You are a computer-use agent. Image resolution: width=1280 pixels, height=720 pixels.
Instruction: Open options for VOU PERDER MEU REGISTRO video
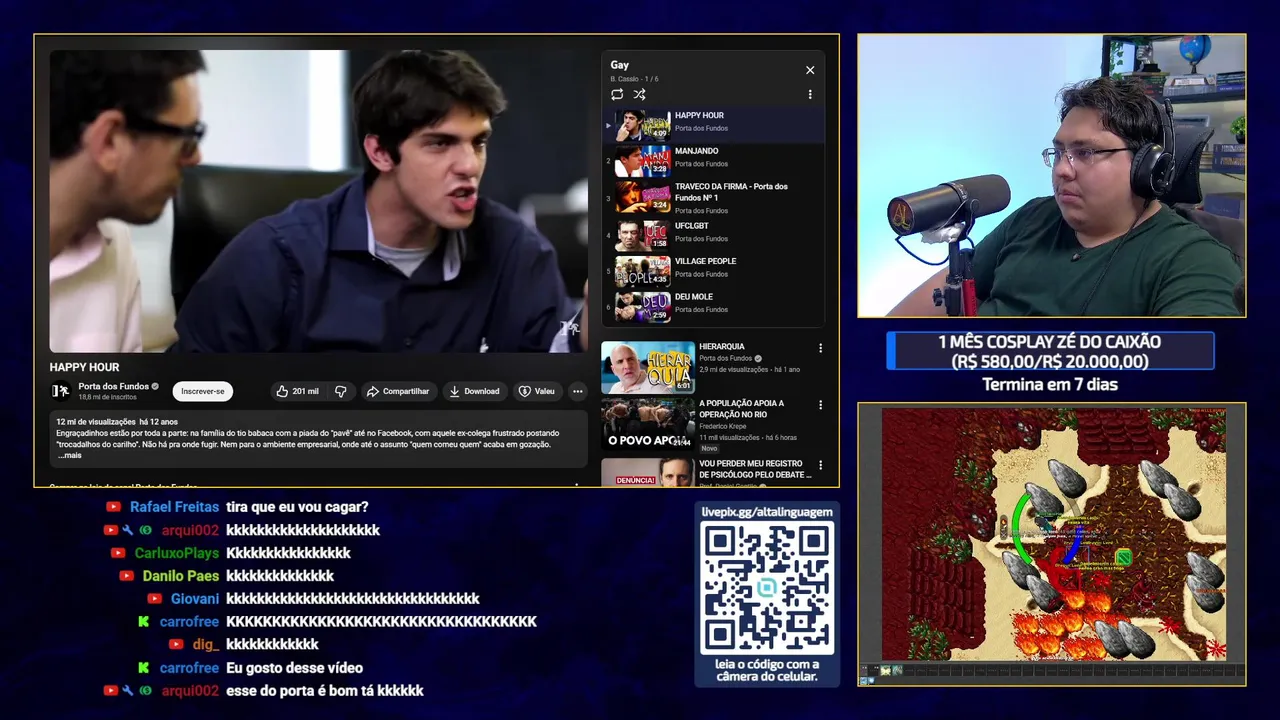pos(820,465)
